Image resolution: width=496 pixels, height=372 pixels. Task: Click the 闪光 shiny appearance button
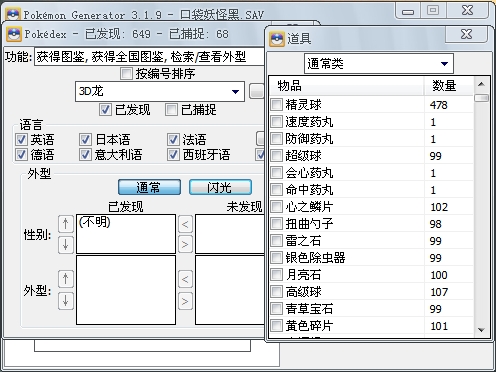(220, 187)
